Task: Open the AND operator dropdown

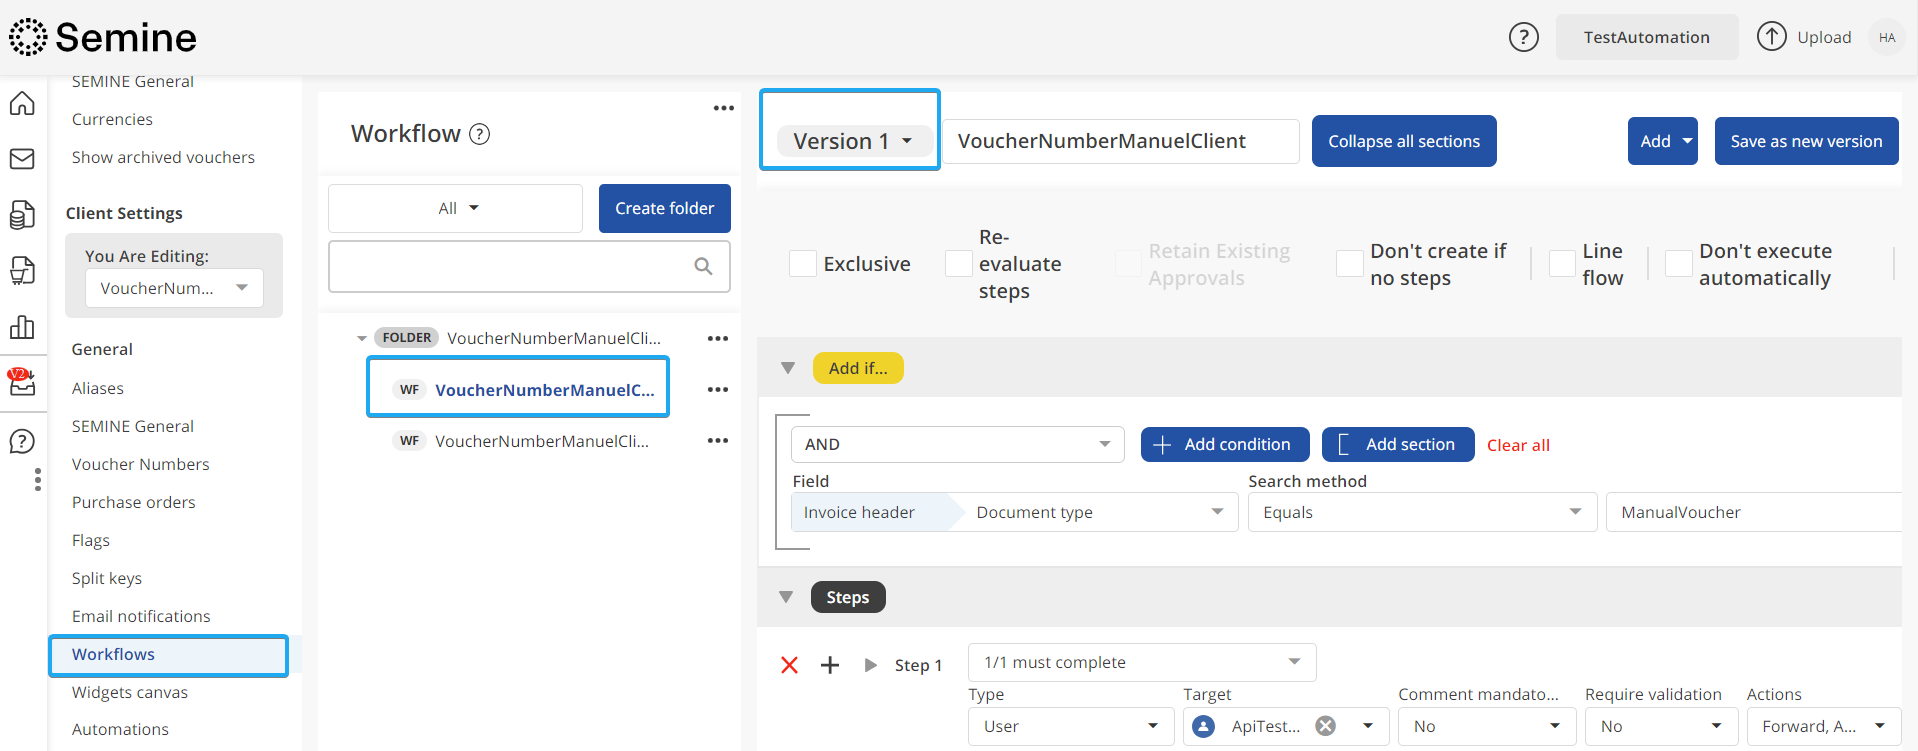Action: 957,444
